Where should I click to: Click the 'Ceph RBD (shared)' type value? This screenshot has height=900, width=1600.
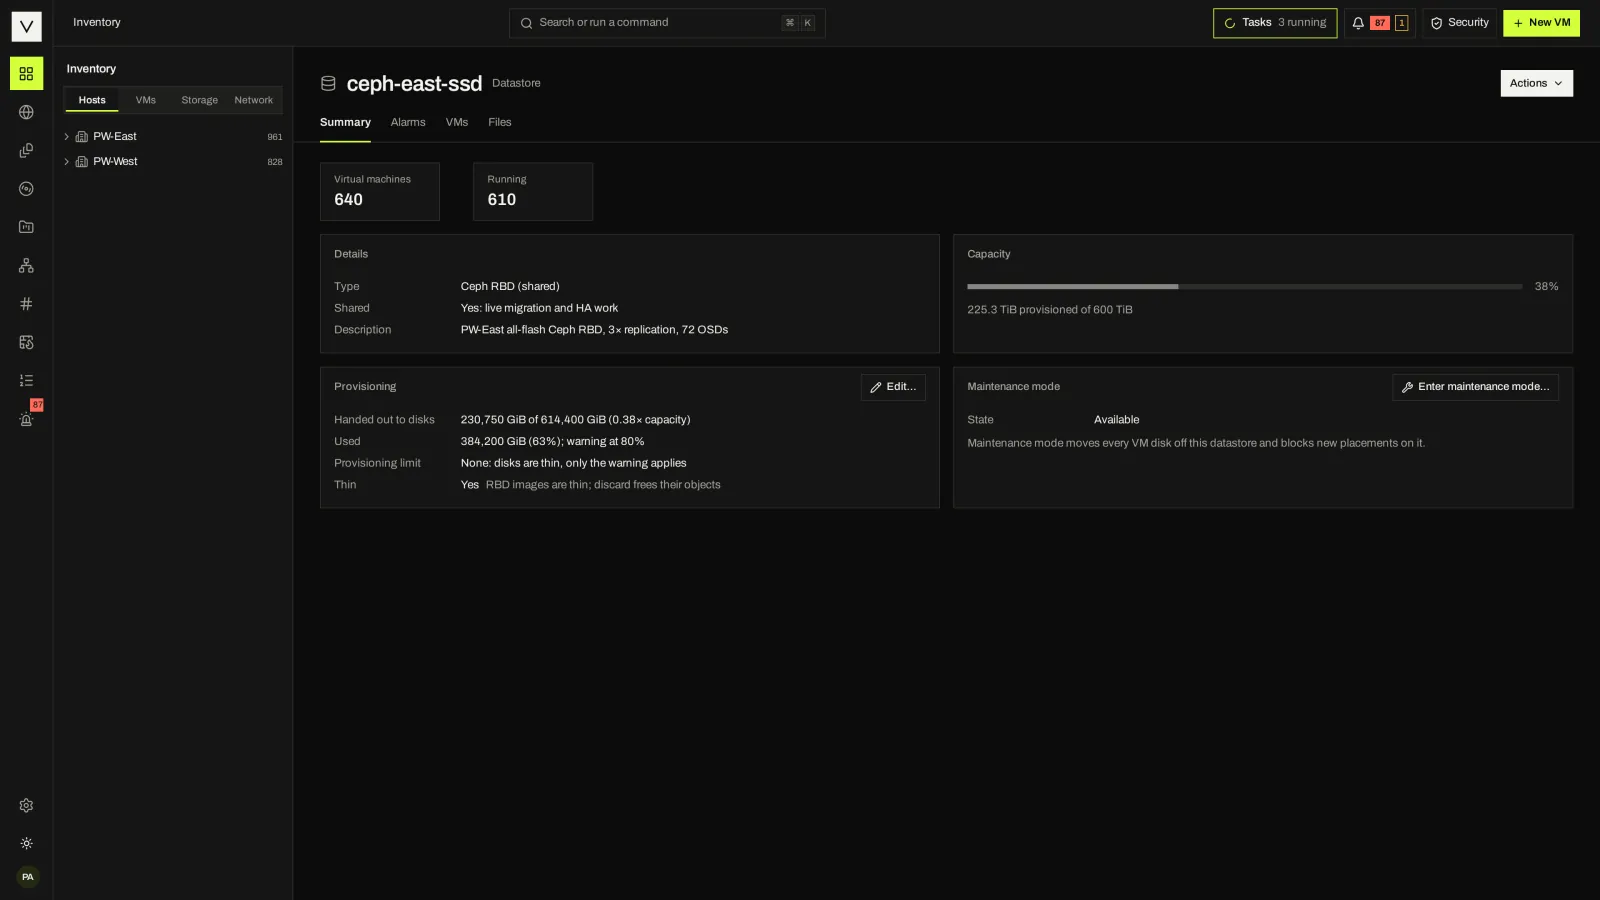pos(510,287)
